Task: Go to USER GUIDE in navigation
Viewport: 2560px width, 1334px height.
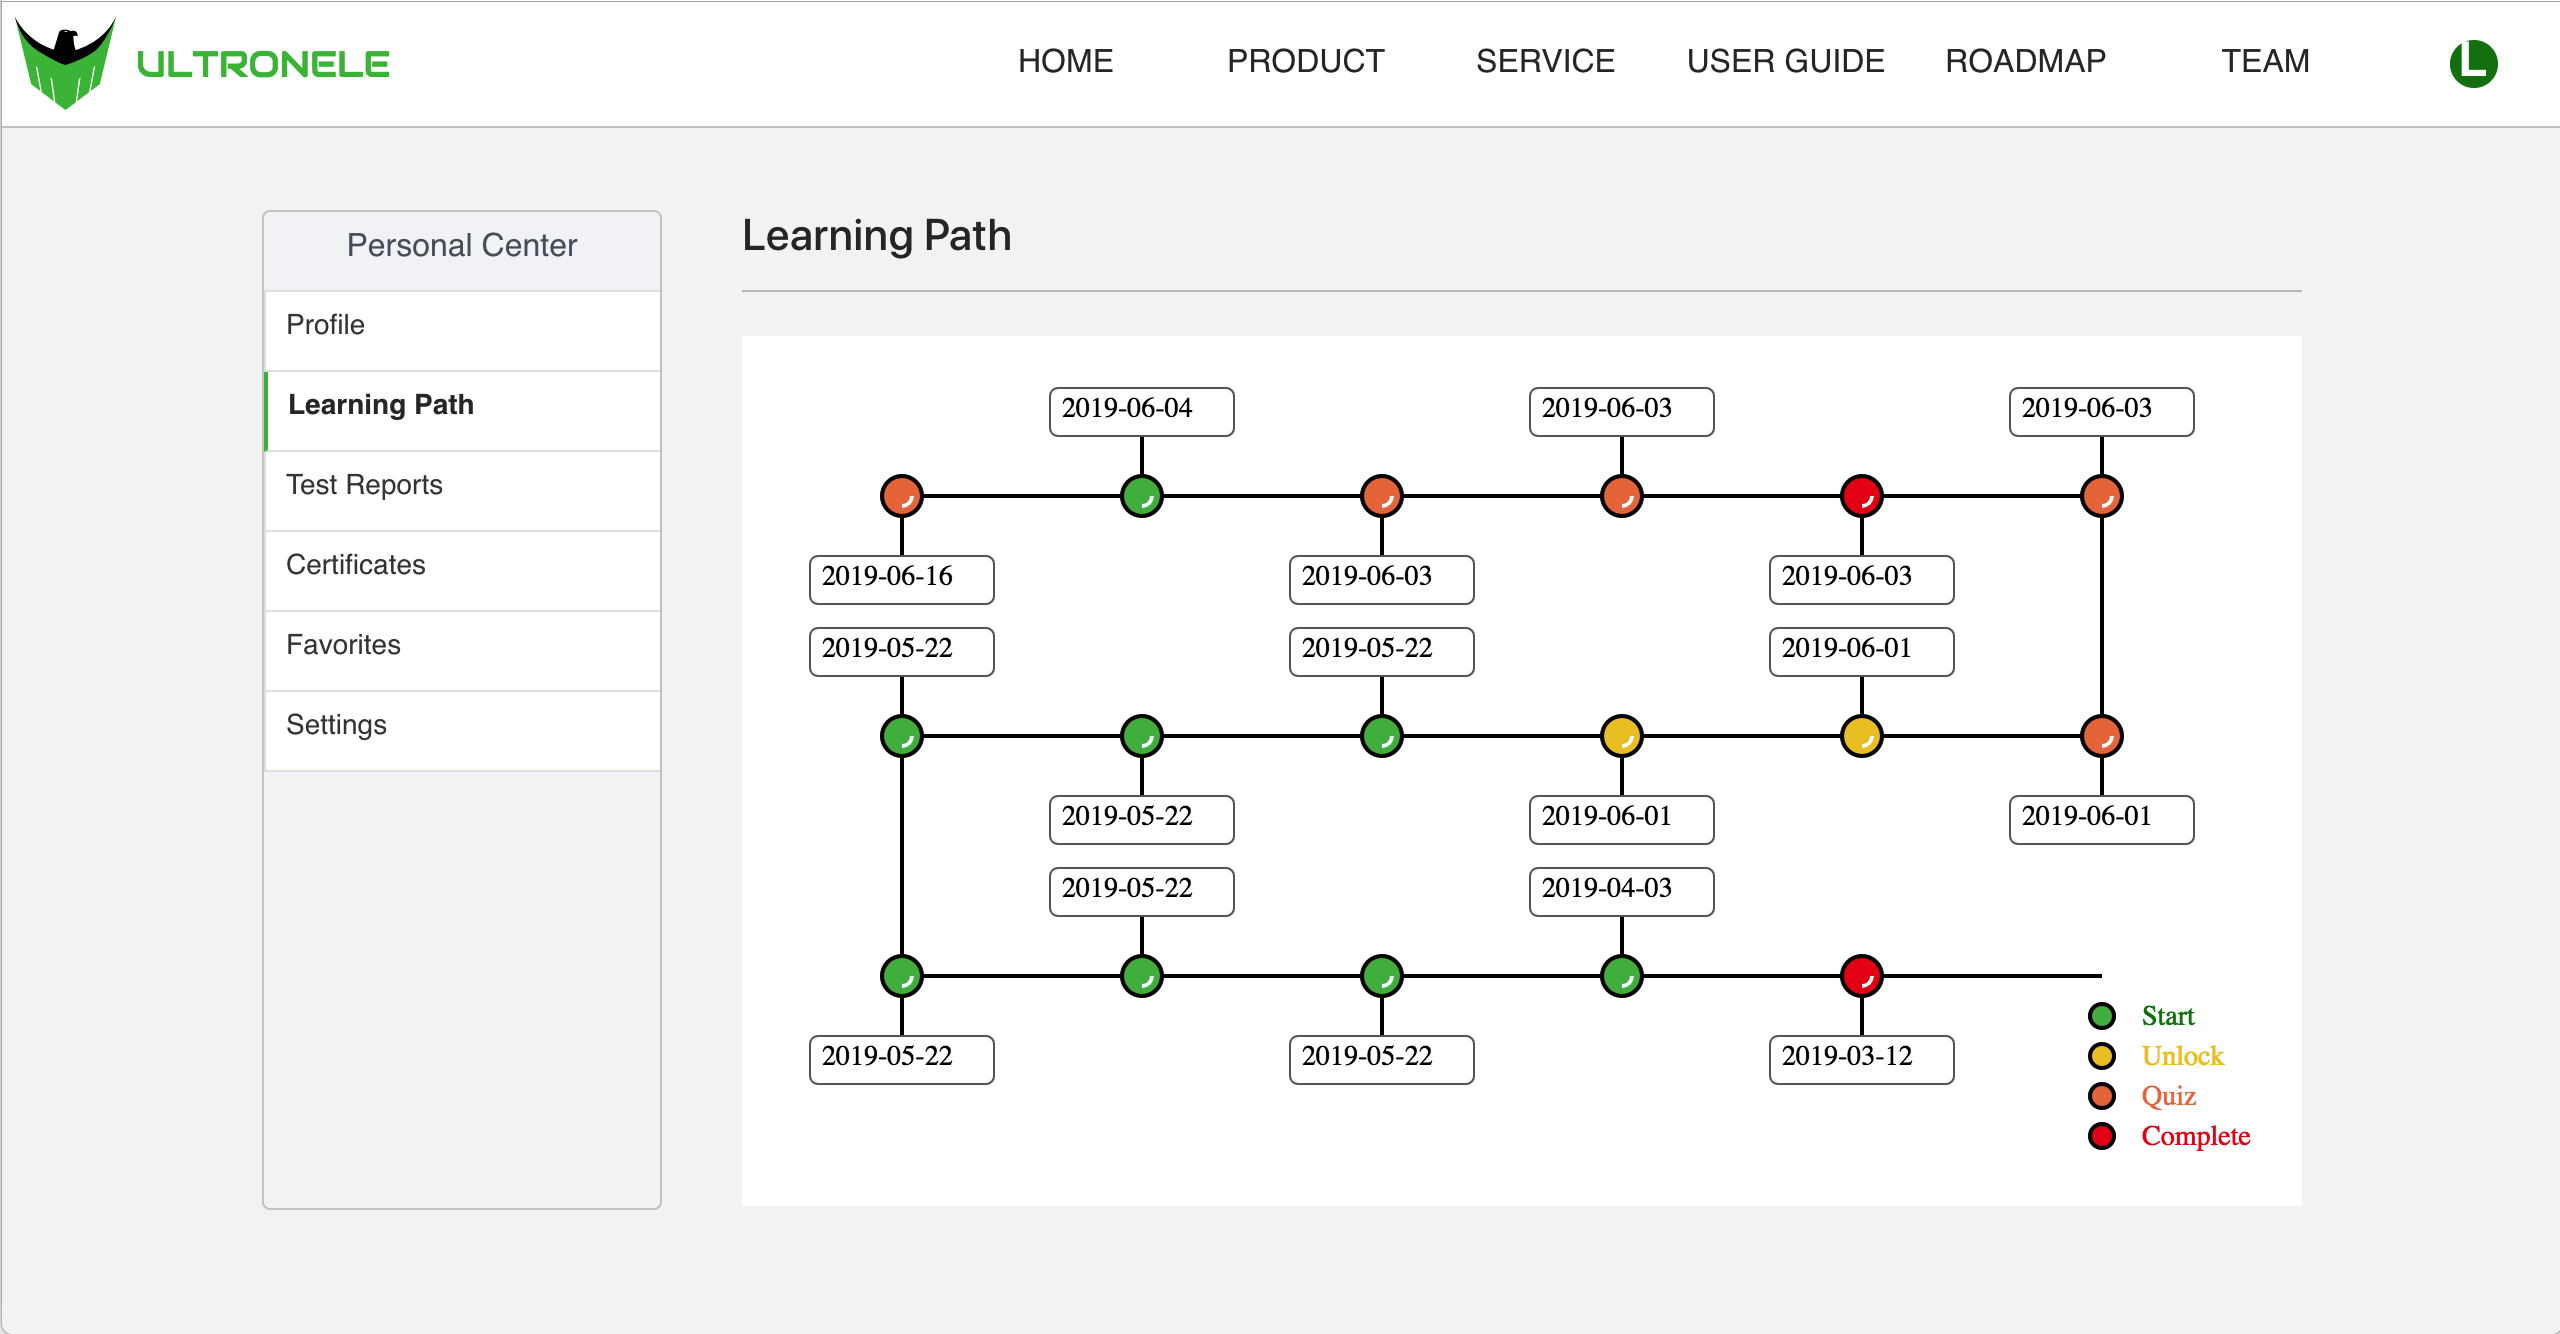Action: 1785,62
